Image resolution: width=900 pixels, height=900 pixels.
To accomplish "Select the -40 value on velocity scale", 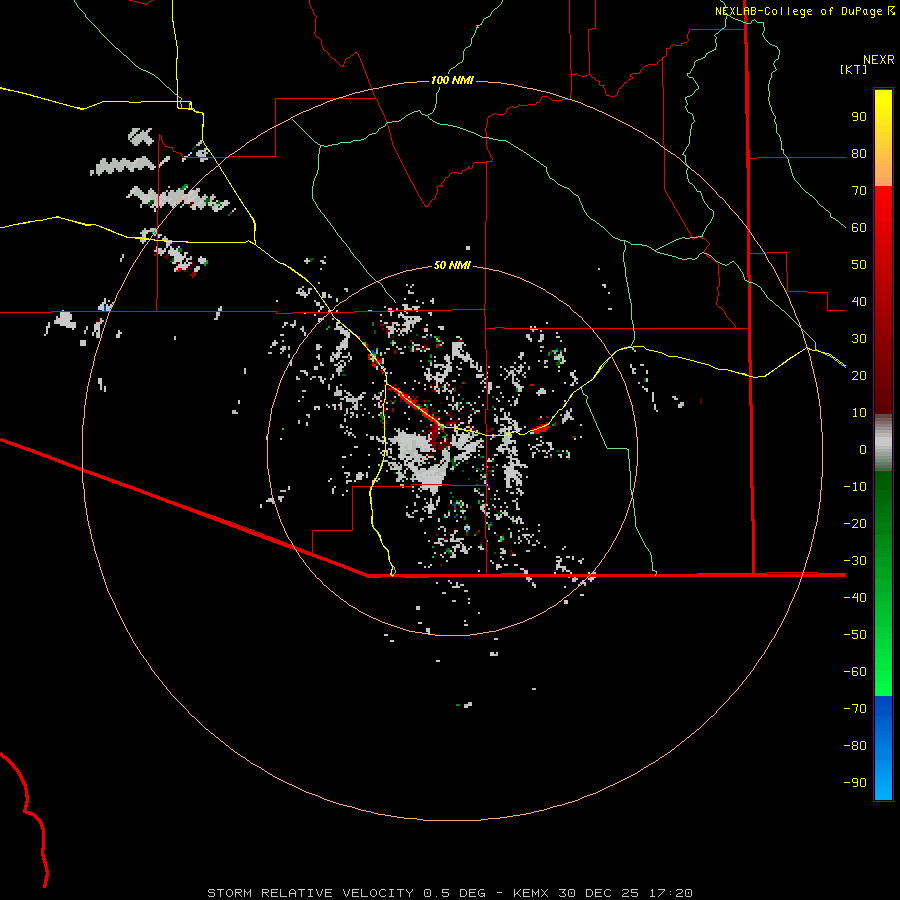I will coord(855,598).
